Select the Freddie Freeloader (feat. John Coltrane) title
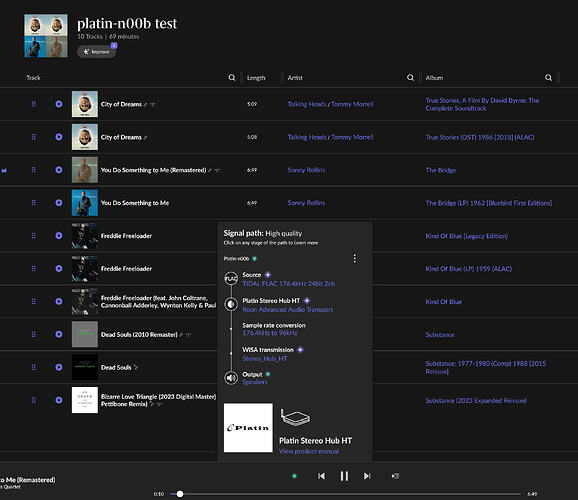 (x=159, y=302)
